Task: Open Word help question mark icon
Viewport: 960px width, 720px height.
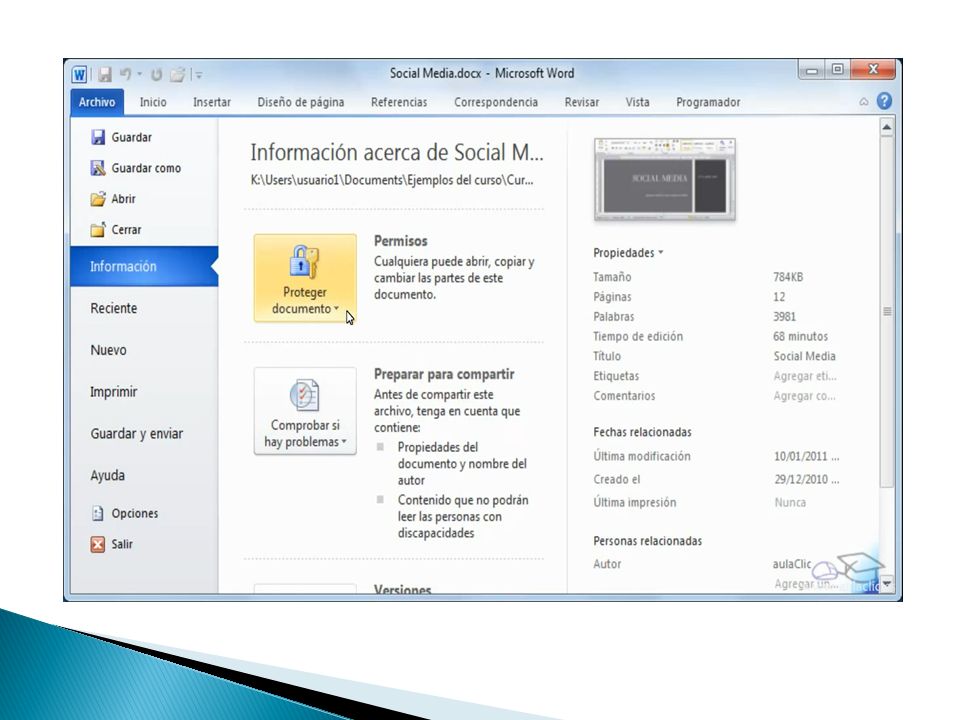Action: coord(884,101)
